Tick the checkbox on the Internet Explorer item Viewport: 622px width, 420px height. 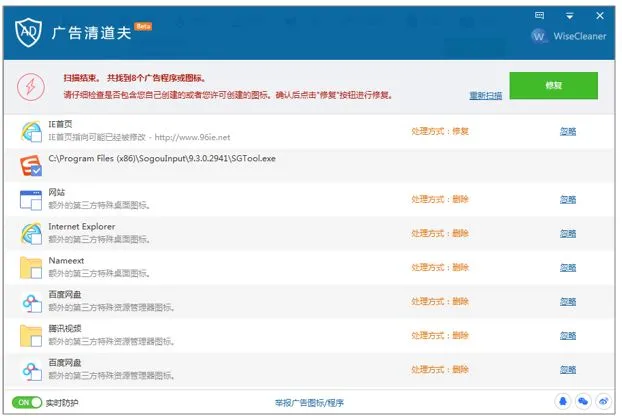[x=36, y=239]
